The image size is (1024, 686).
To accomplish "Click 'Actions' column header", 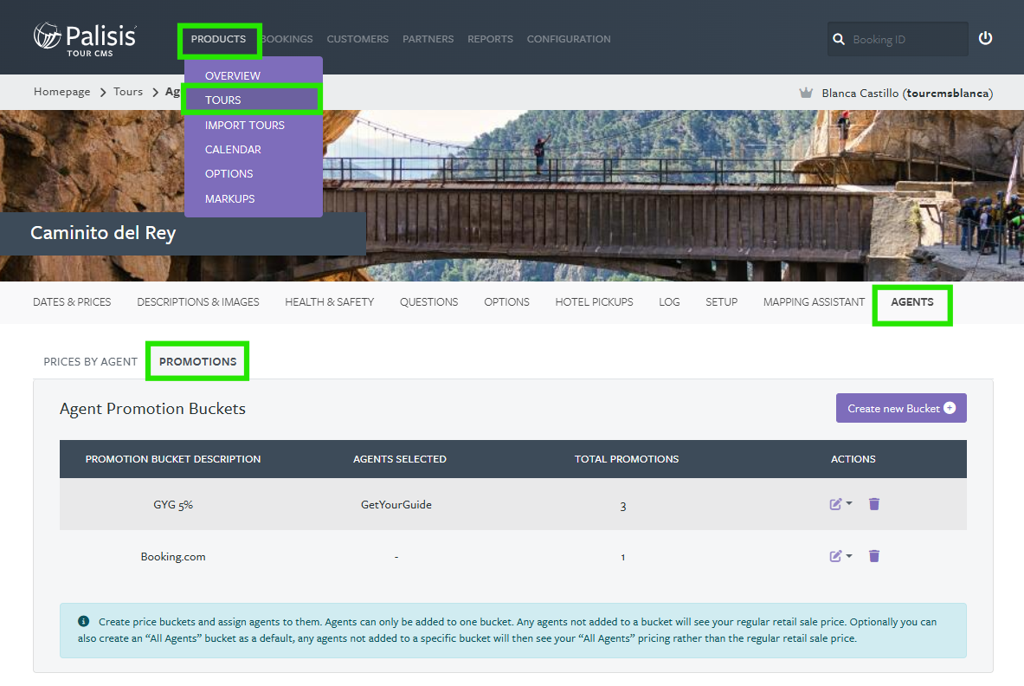I will click(853, 459).
